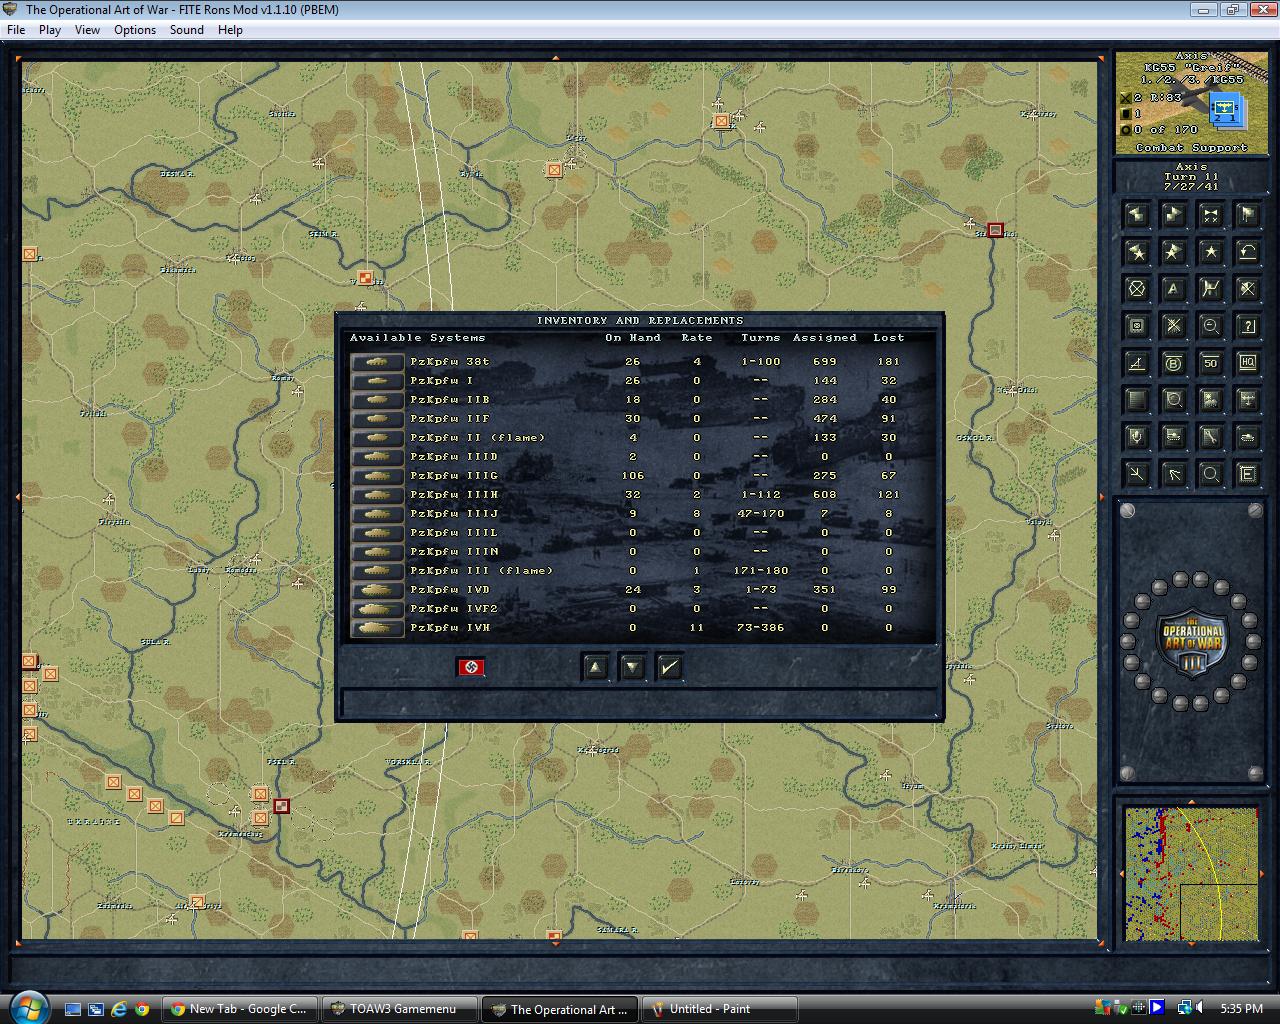Click the next formation star-arrow icon
1280x1024 pixels.
pyautogui.click(x=1173, y=251)
